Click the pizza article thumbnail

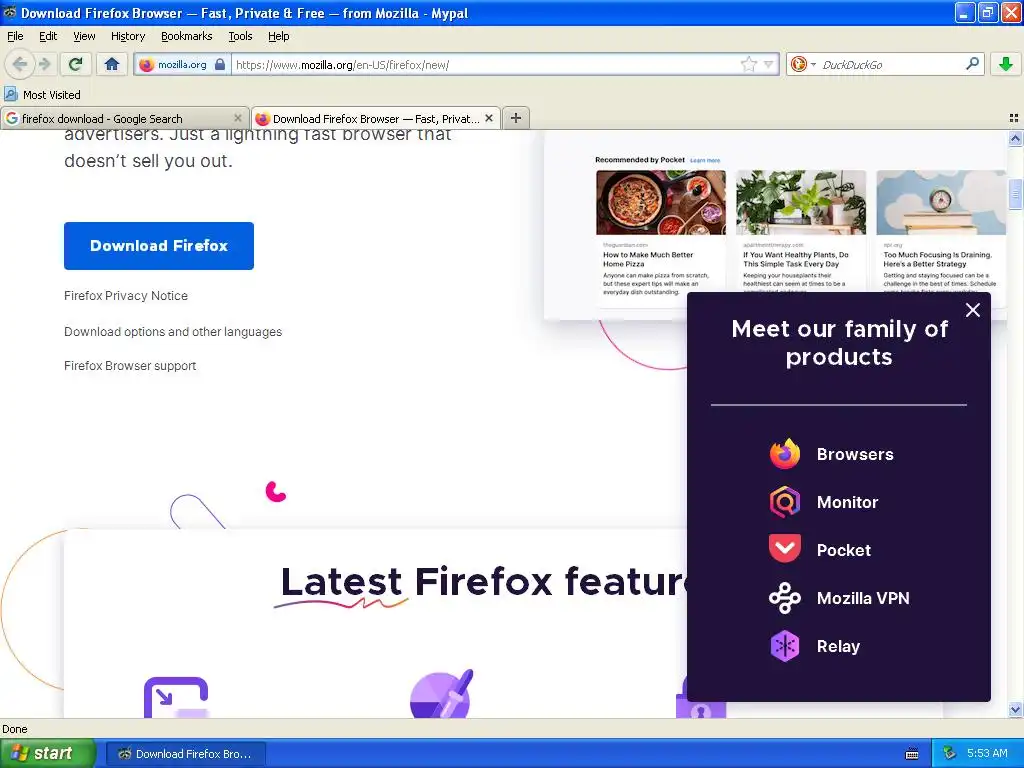pyautogui.click(x=660, y=202)
